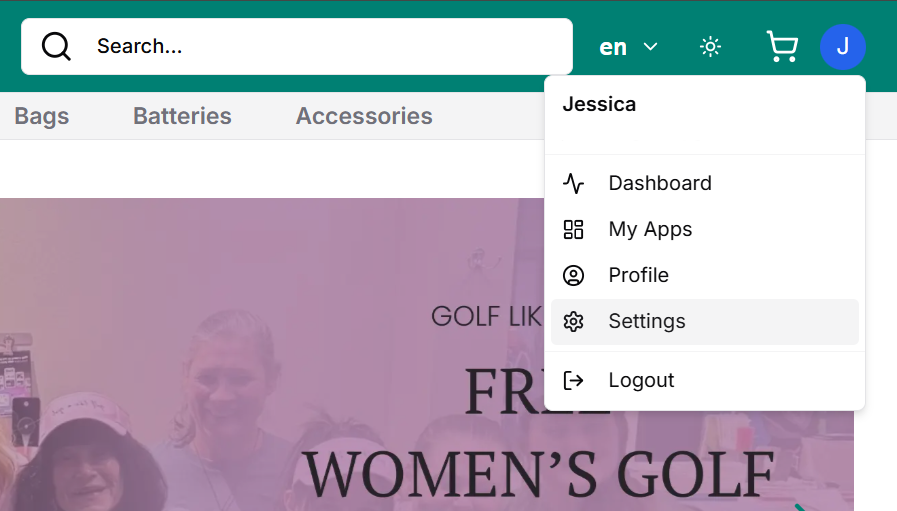Select the Dashboard menu label
The height and width of the screenshot is (511, 897).
click(x=660, y=183)
